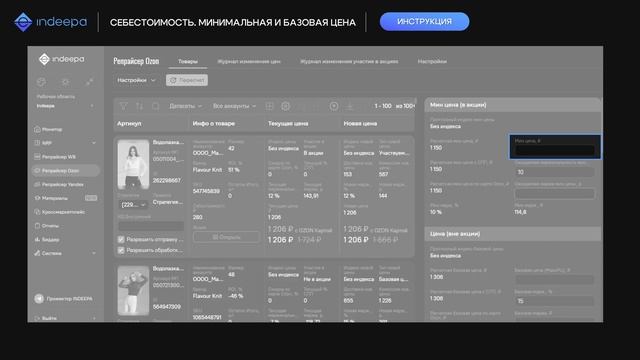Image resolution: width=640 pixels, height=360 pixels.
Task: Click the second product's photo thumbnail
Action: coord(133,291)
